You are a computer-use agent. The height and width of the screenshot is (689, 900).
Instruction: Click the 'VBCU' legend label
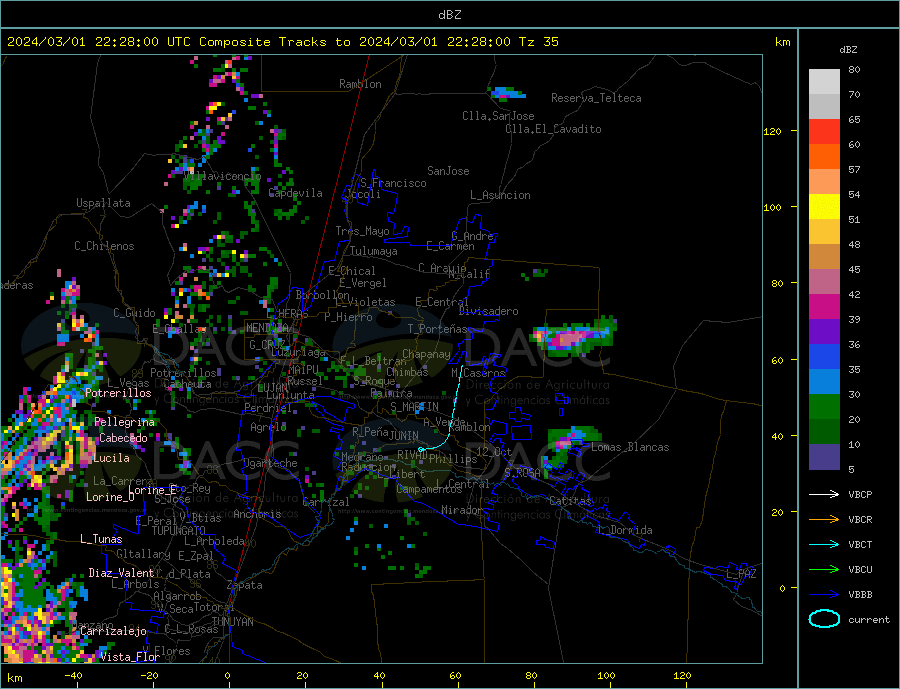860,570
